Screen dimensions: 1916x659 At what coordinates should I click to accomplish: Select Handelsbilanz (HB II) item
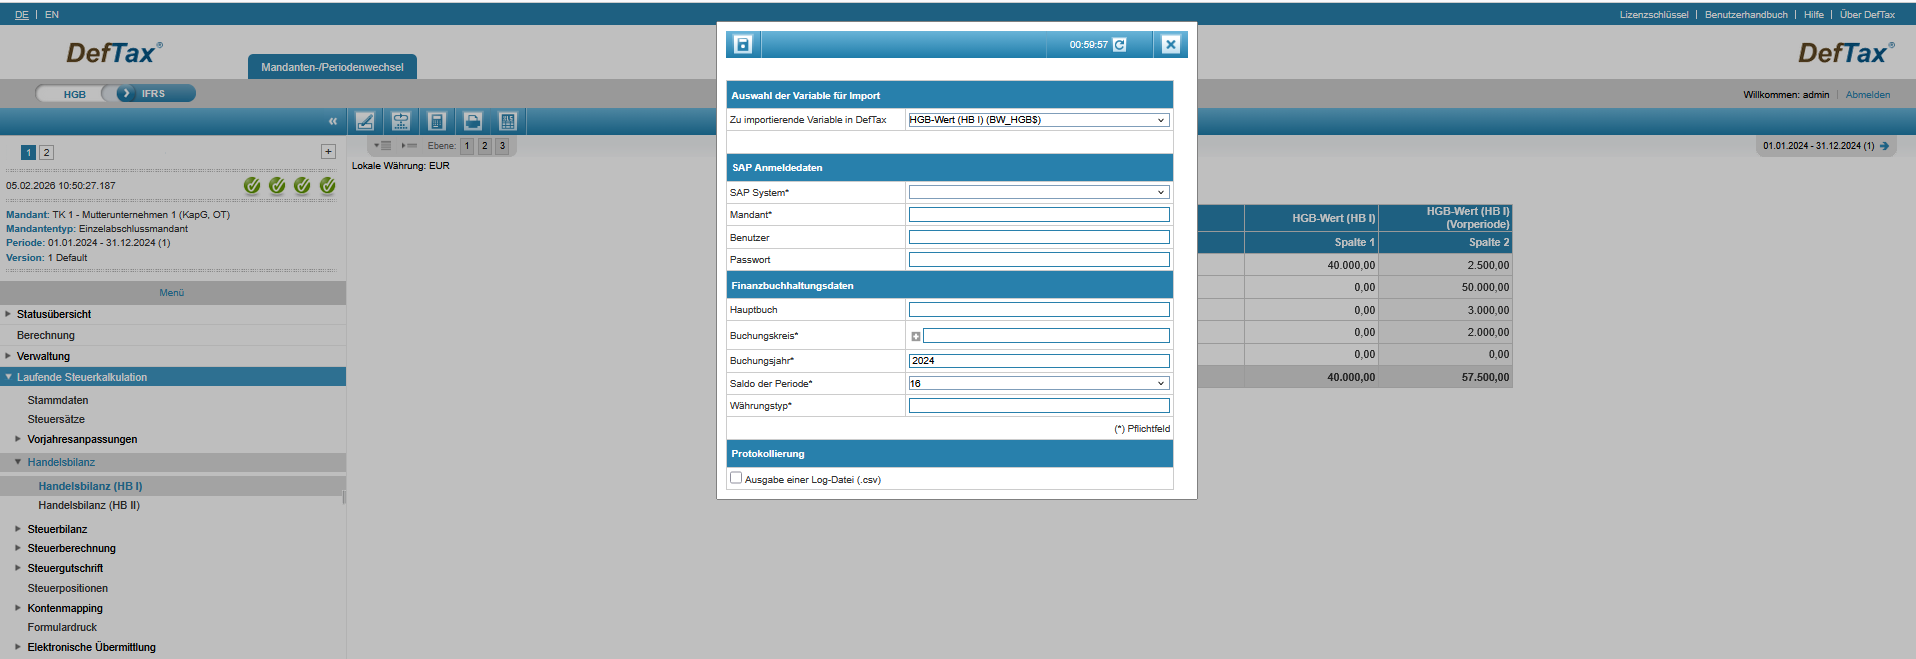(x=89, y=505)
